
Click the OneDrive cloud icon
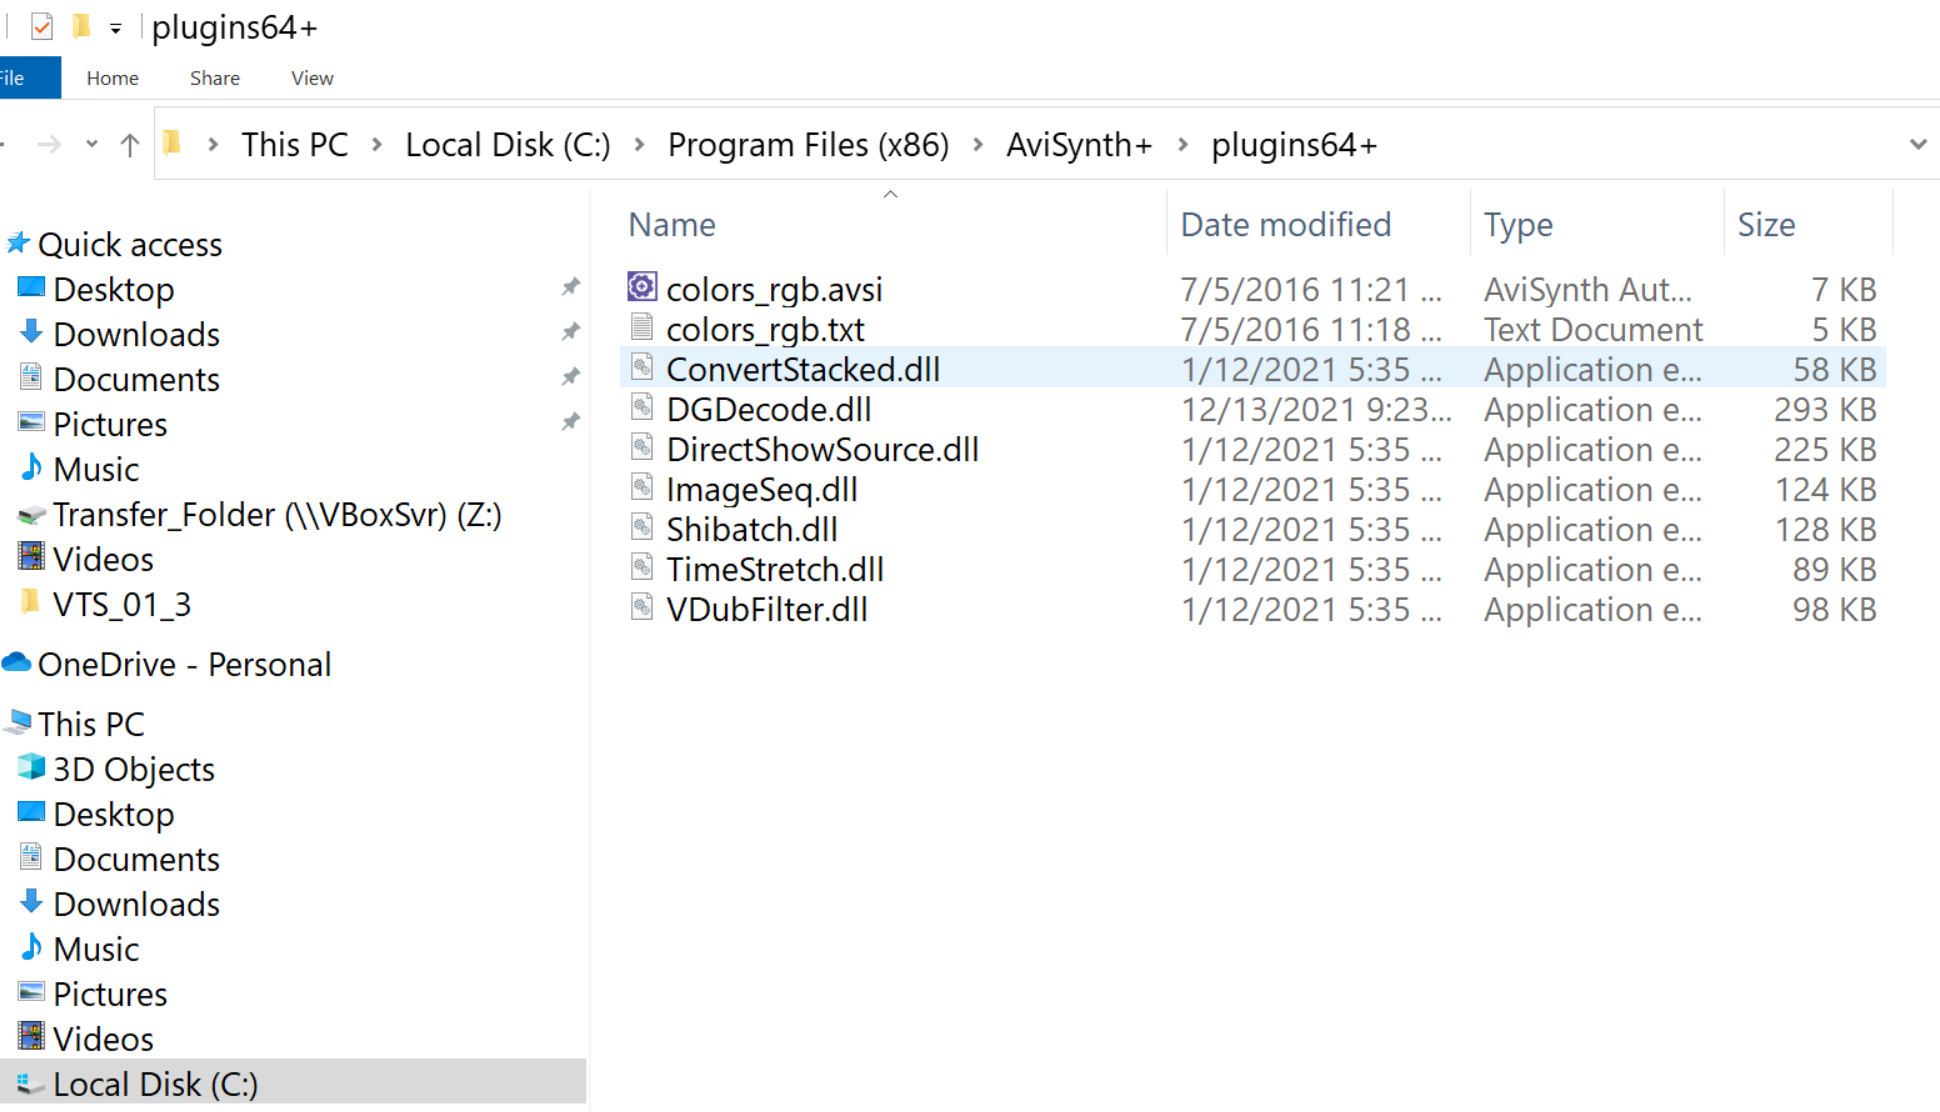click(16, 662)
